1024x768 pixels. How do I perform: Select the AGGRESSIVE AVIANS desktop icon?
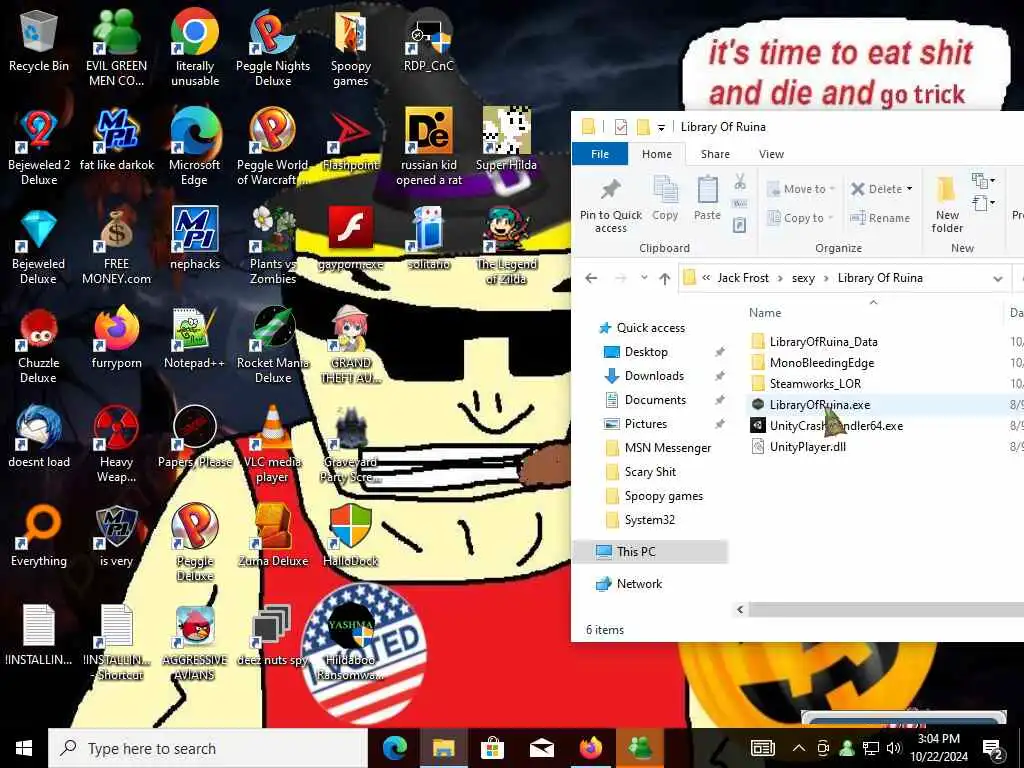[195, 643]
